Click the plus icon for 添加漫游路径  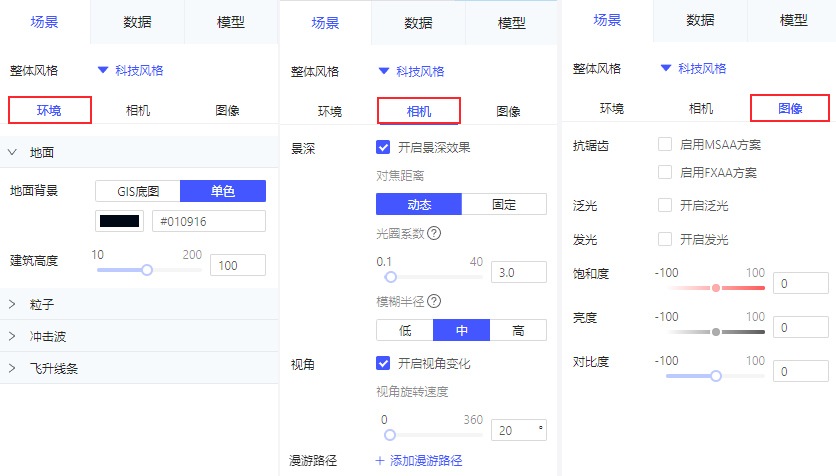pyautogui.click(x=380, y=461)
